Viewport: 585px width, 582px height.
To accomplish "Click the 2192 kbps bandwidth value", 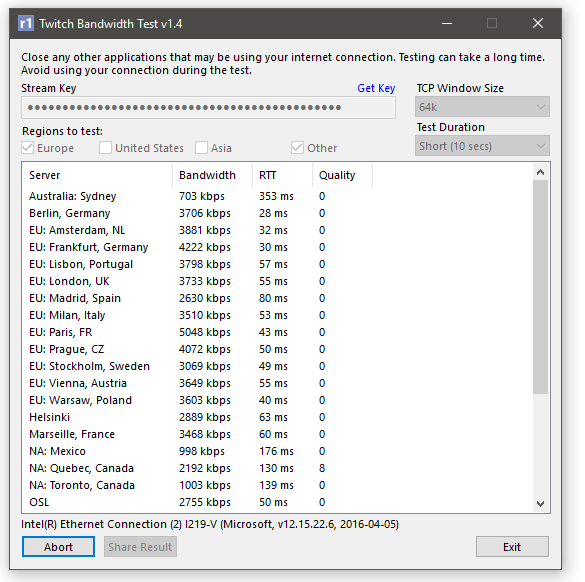I will (205, 468).
